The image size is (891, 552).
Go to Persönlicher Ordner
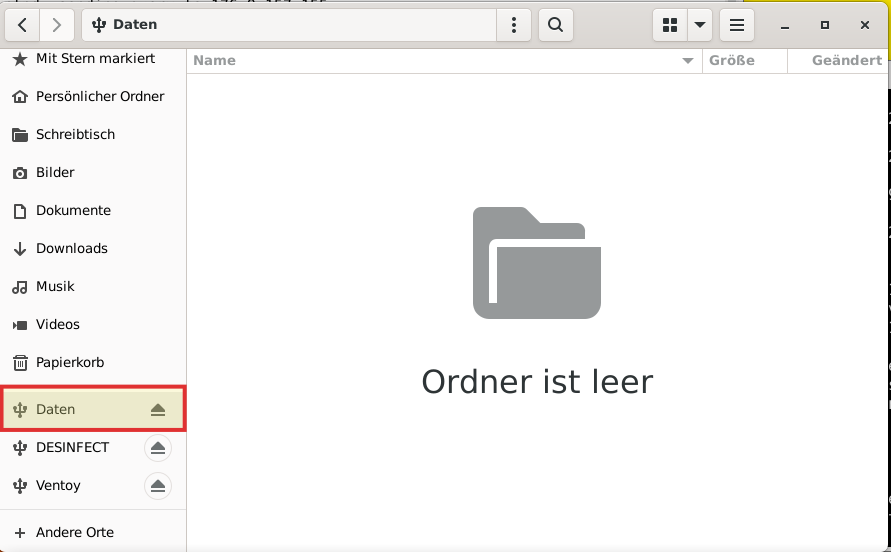(x=99, y=97)
